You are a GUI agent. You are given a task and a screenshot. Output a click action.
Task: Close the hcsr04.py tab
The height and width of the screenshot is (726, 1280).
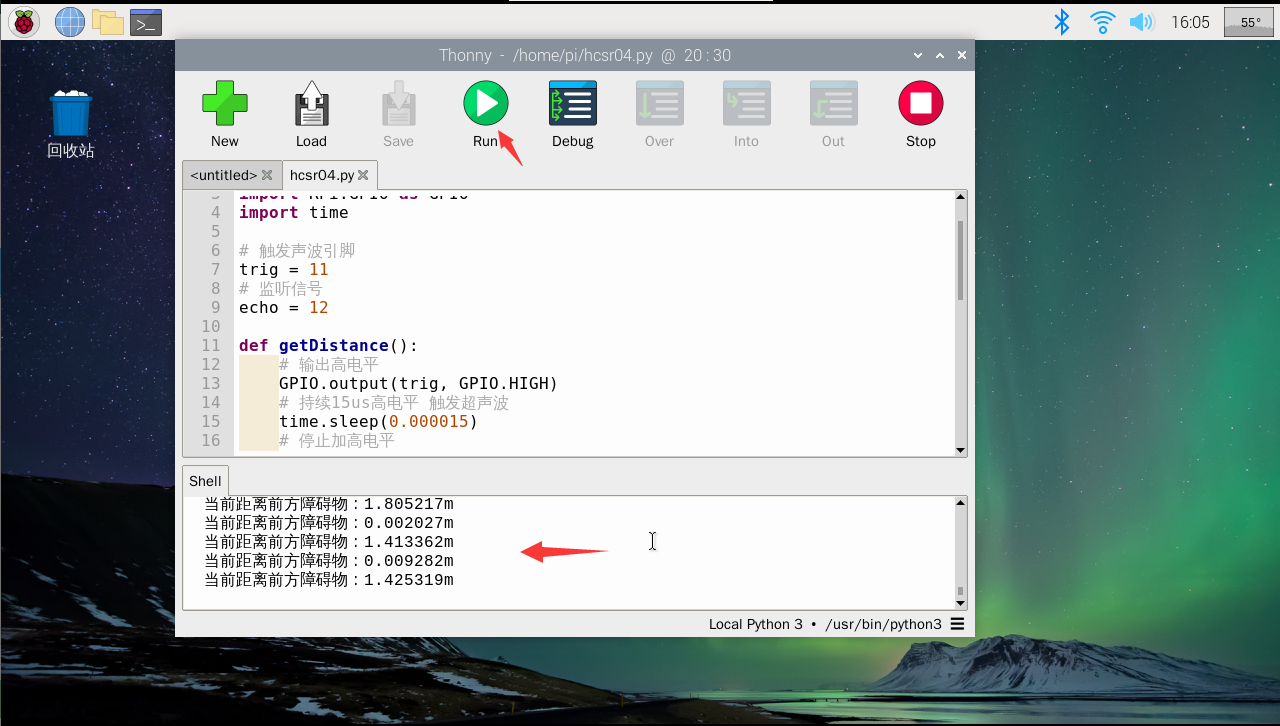tap(363, 175)
